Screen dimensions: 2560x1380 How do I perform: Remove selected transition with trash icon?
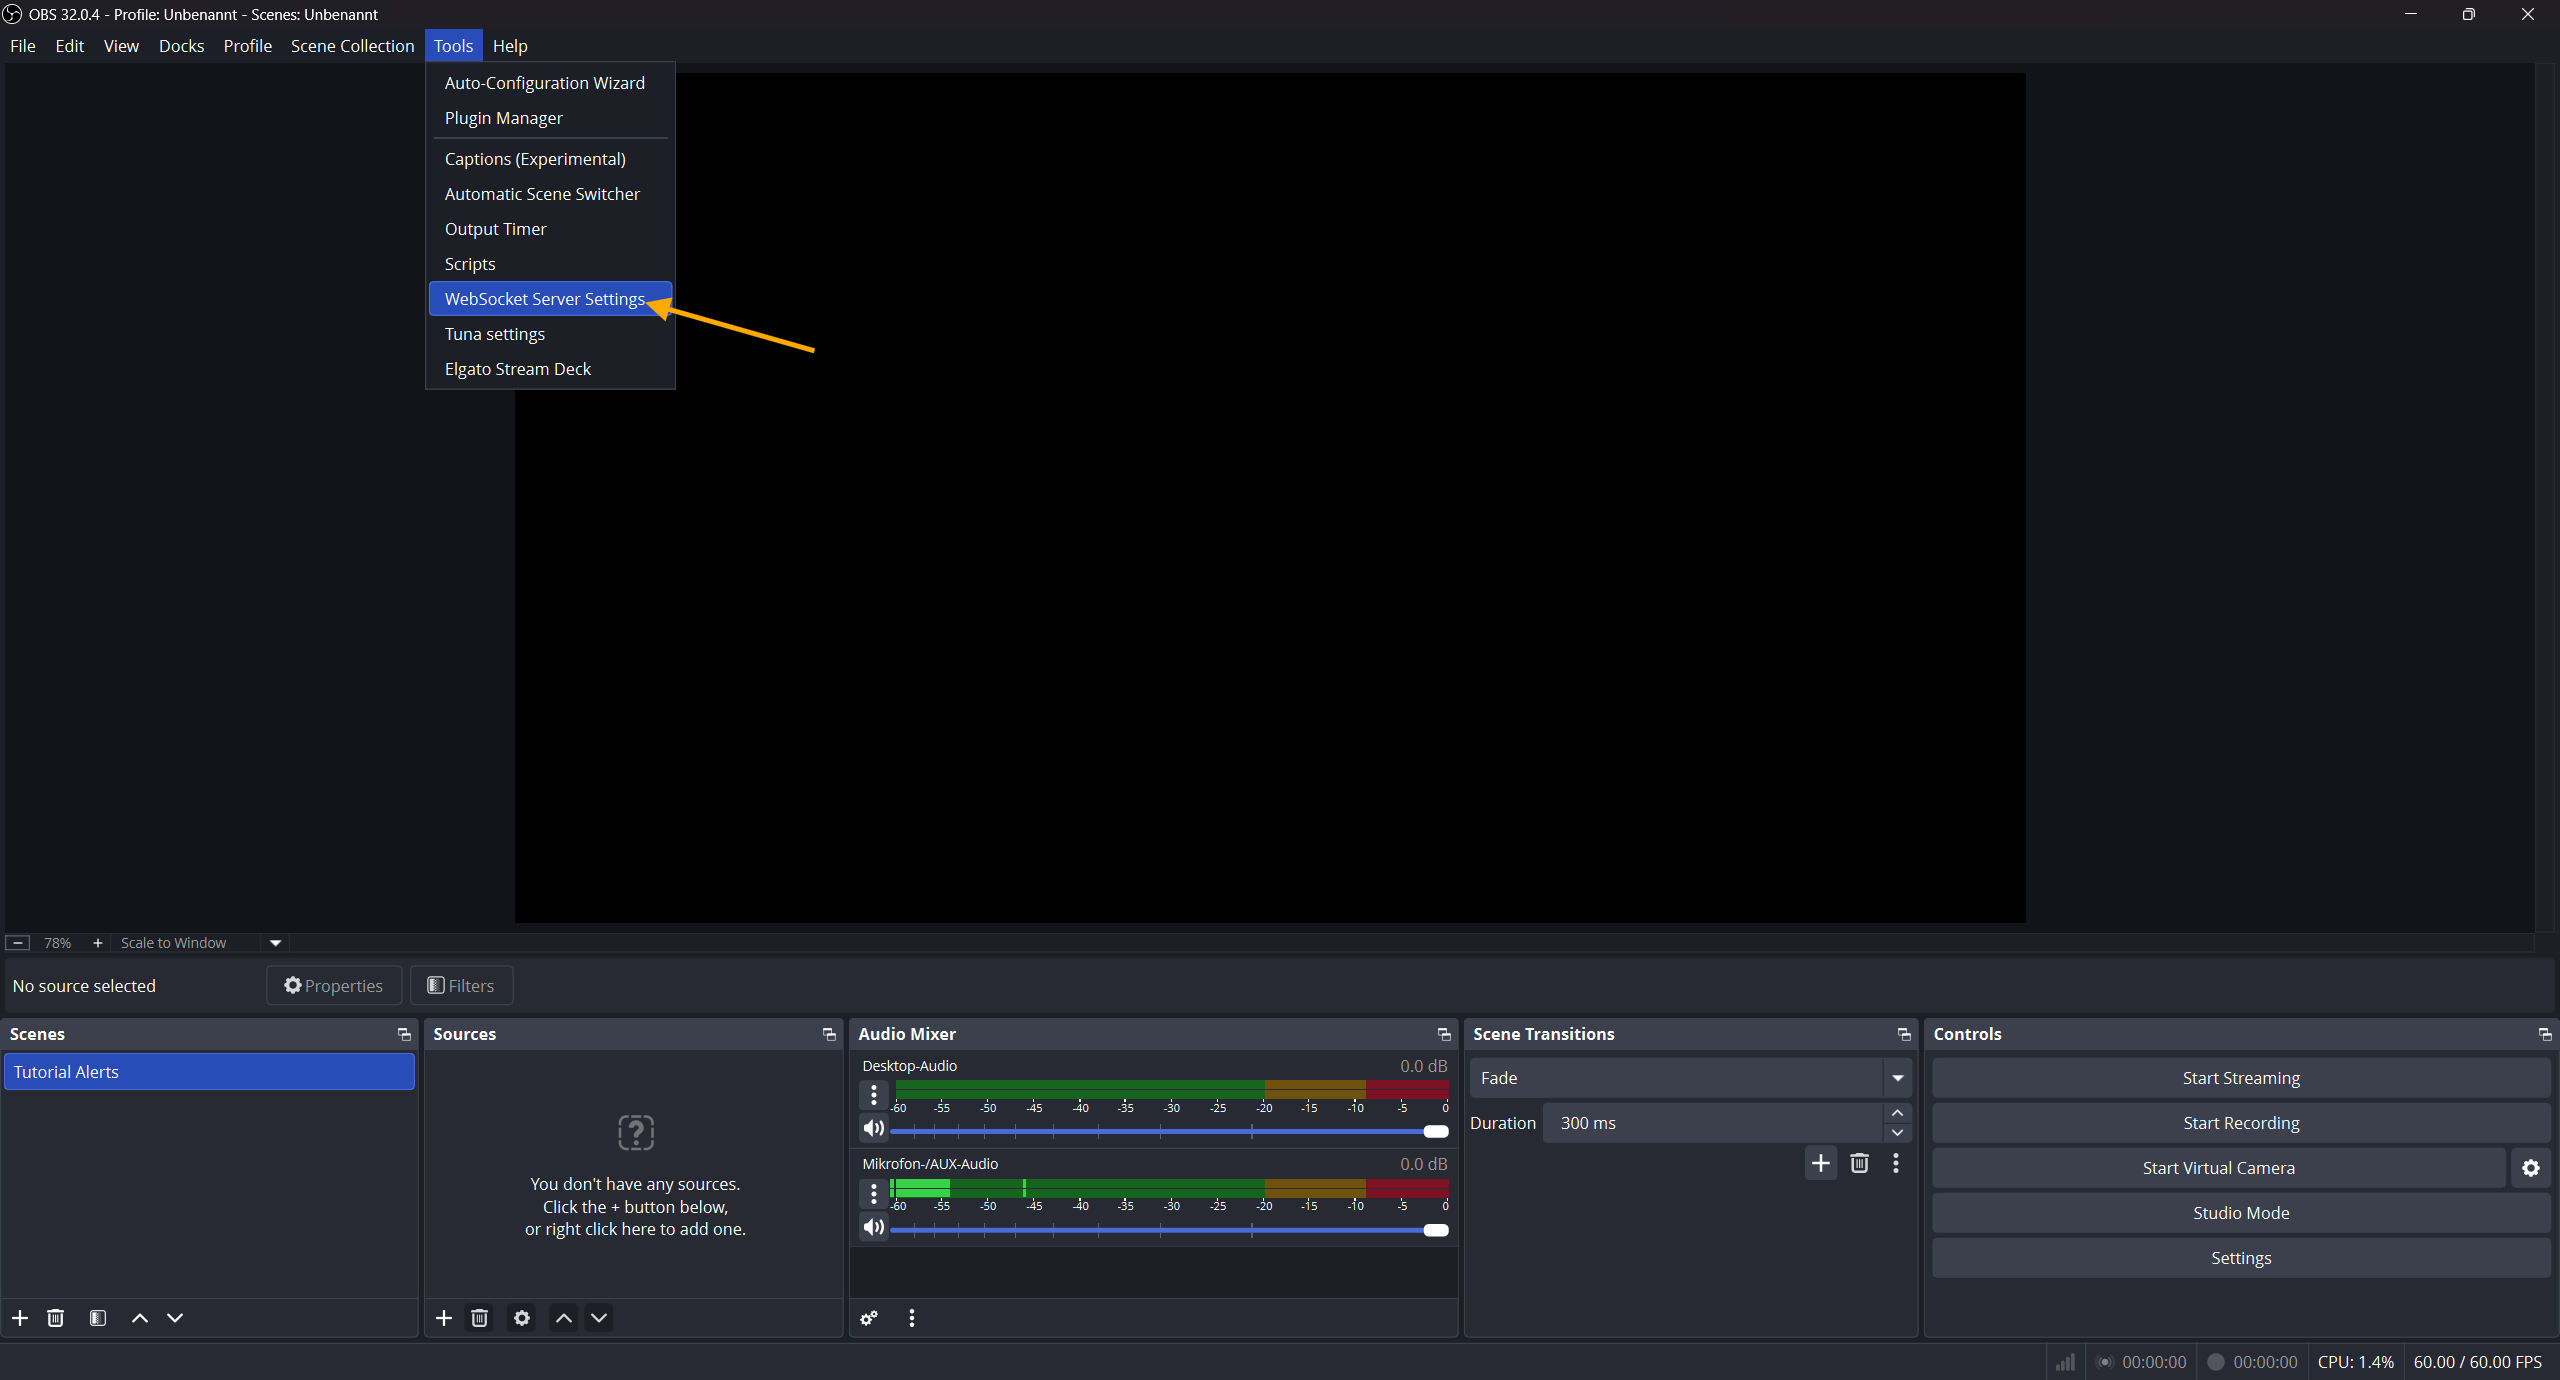1859,1163
